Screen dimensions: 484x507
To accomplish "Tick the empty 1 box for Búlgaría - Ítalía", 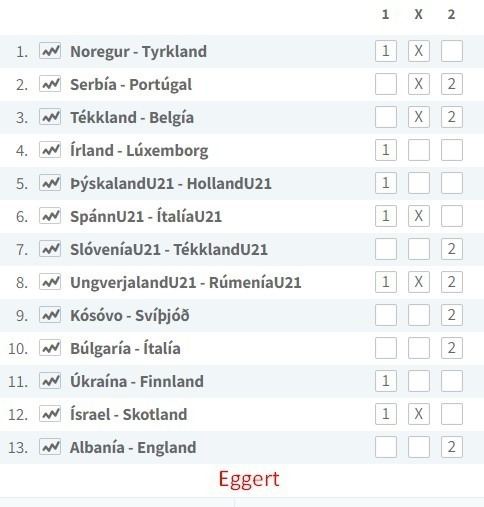I will tap(386, 348).
